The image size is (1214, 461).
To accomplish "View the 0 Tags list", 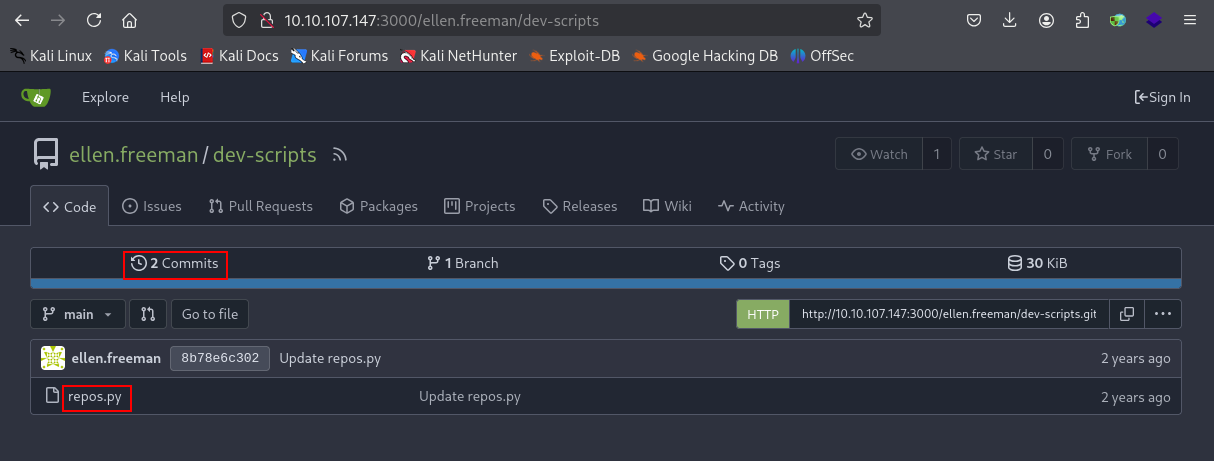I will pyautogui.click(x=750, y=263).
